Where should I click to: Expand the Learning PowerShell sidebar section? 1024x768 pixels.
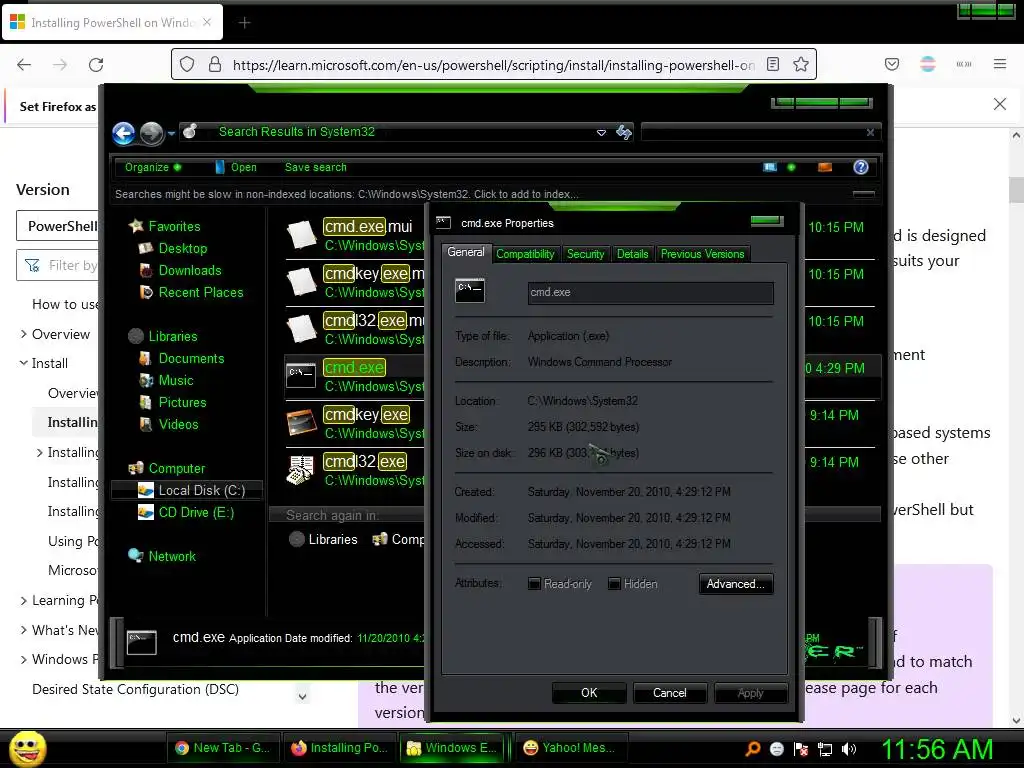point(24,600)
